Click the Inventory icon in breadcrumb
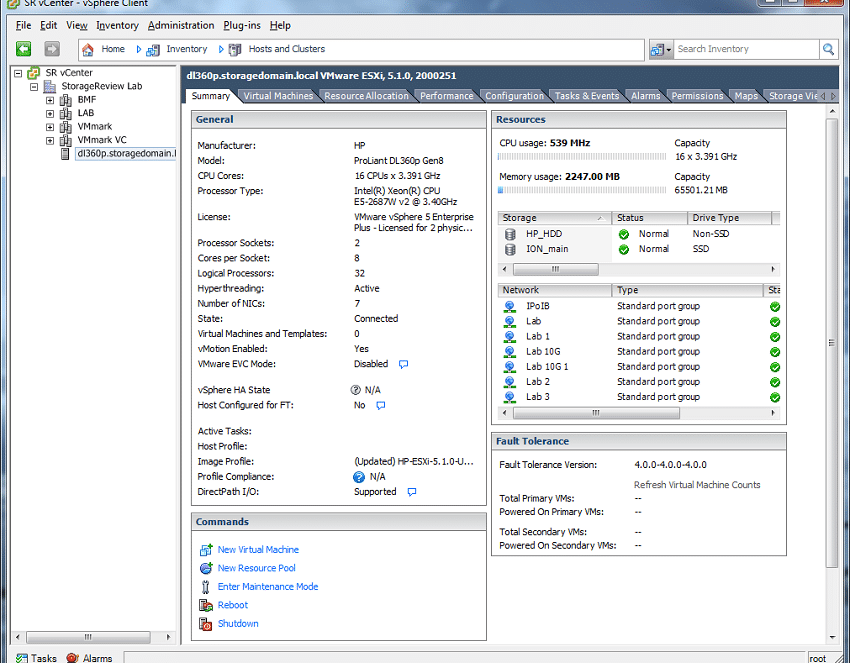Screen dimensions: 850x663 pos(153,50)
